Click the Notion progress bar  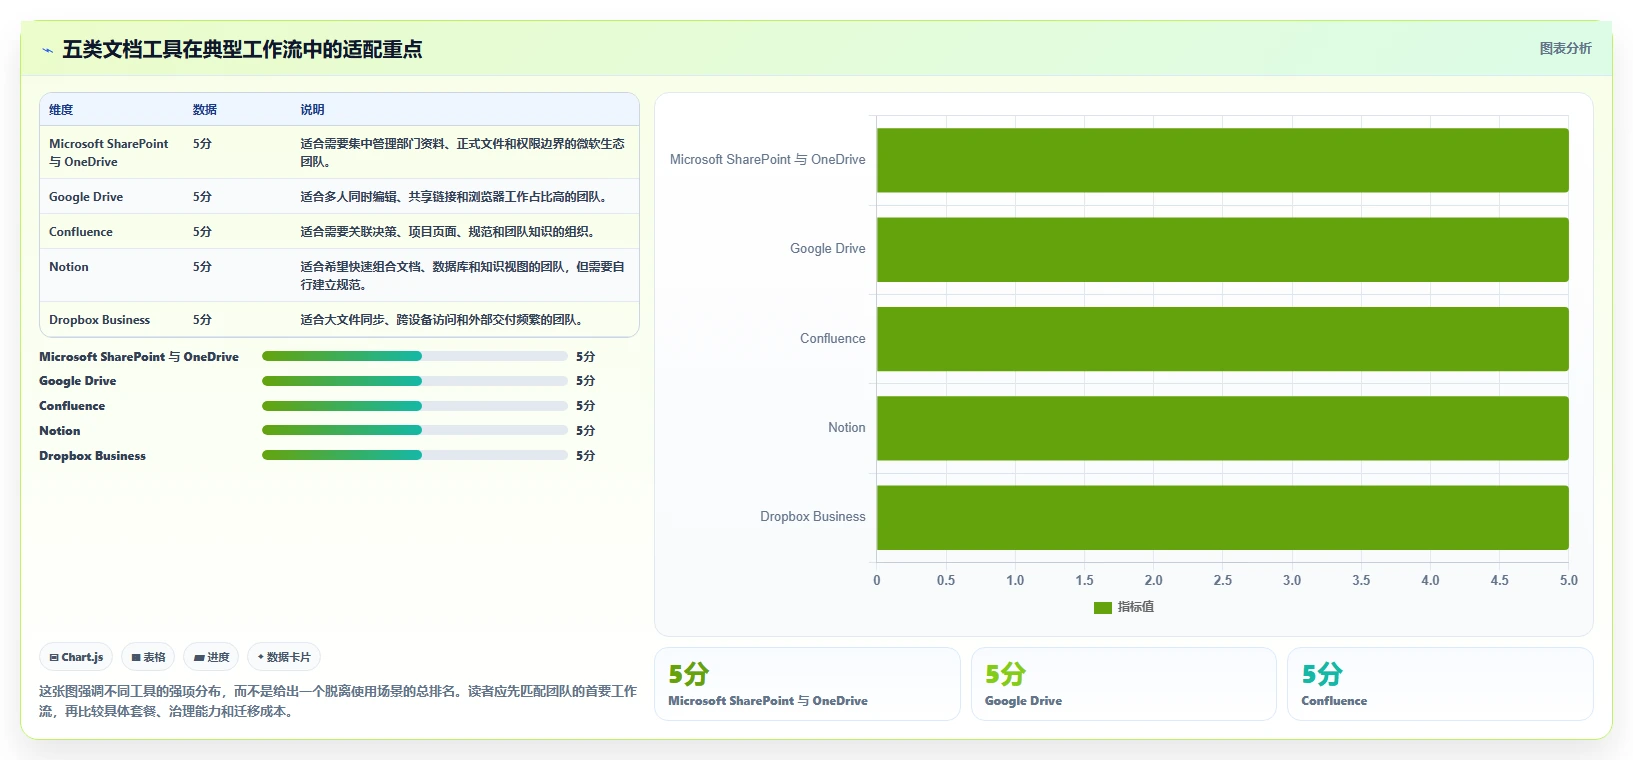pyautogui.click(x=414, y=430)
